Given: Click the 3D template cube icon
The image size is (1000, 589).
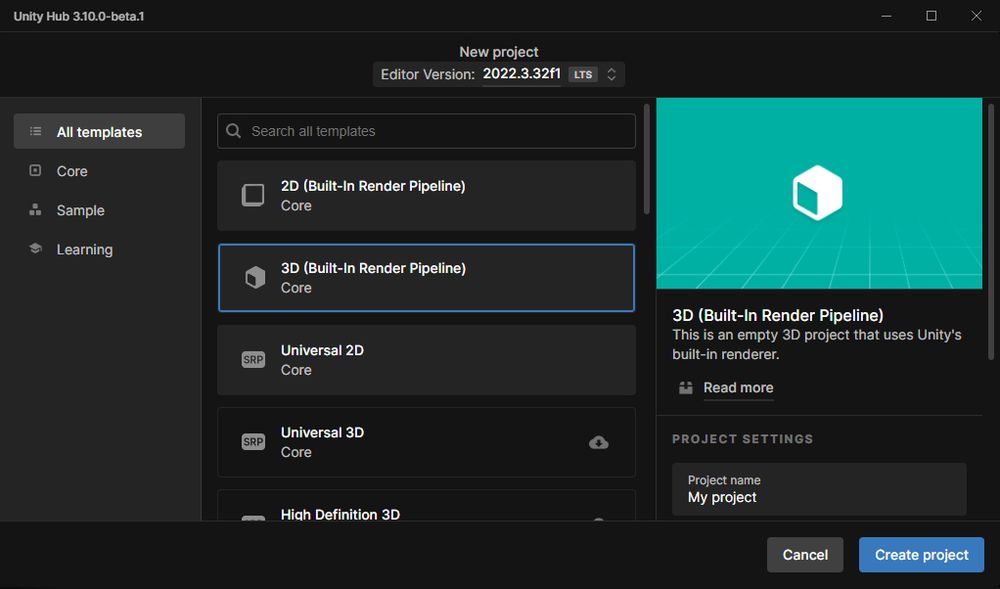Looking at the screenshot, I should pos(255,277).
